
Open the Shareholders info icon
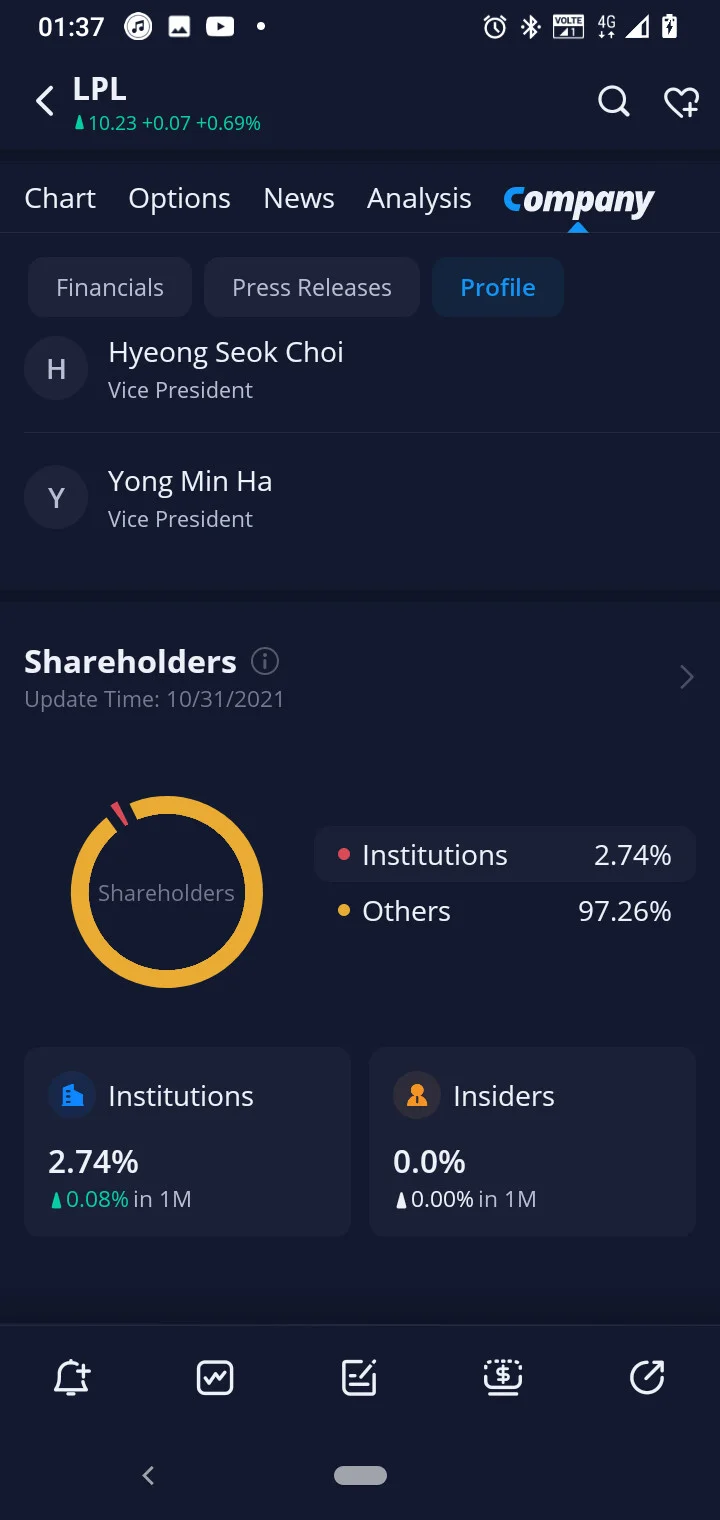point(265,661)
